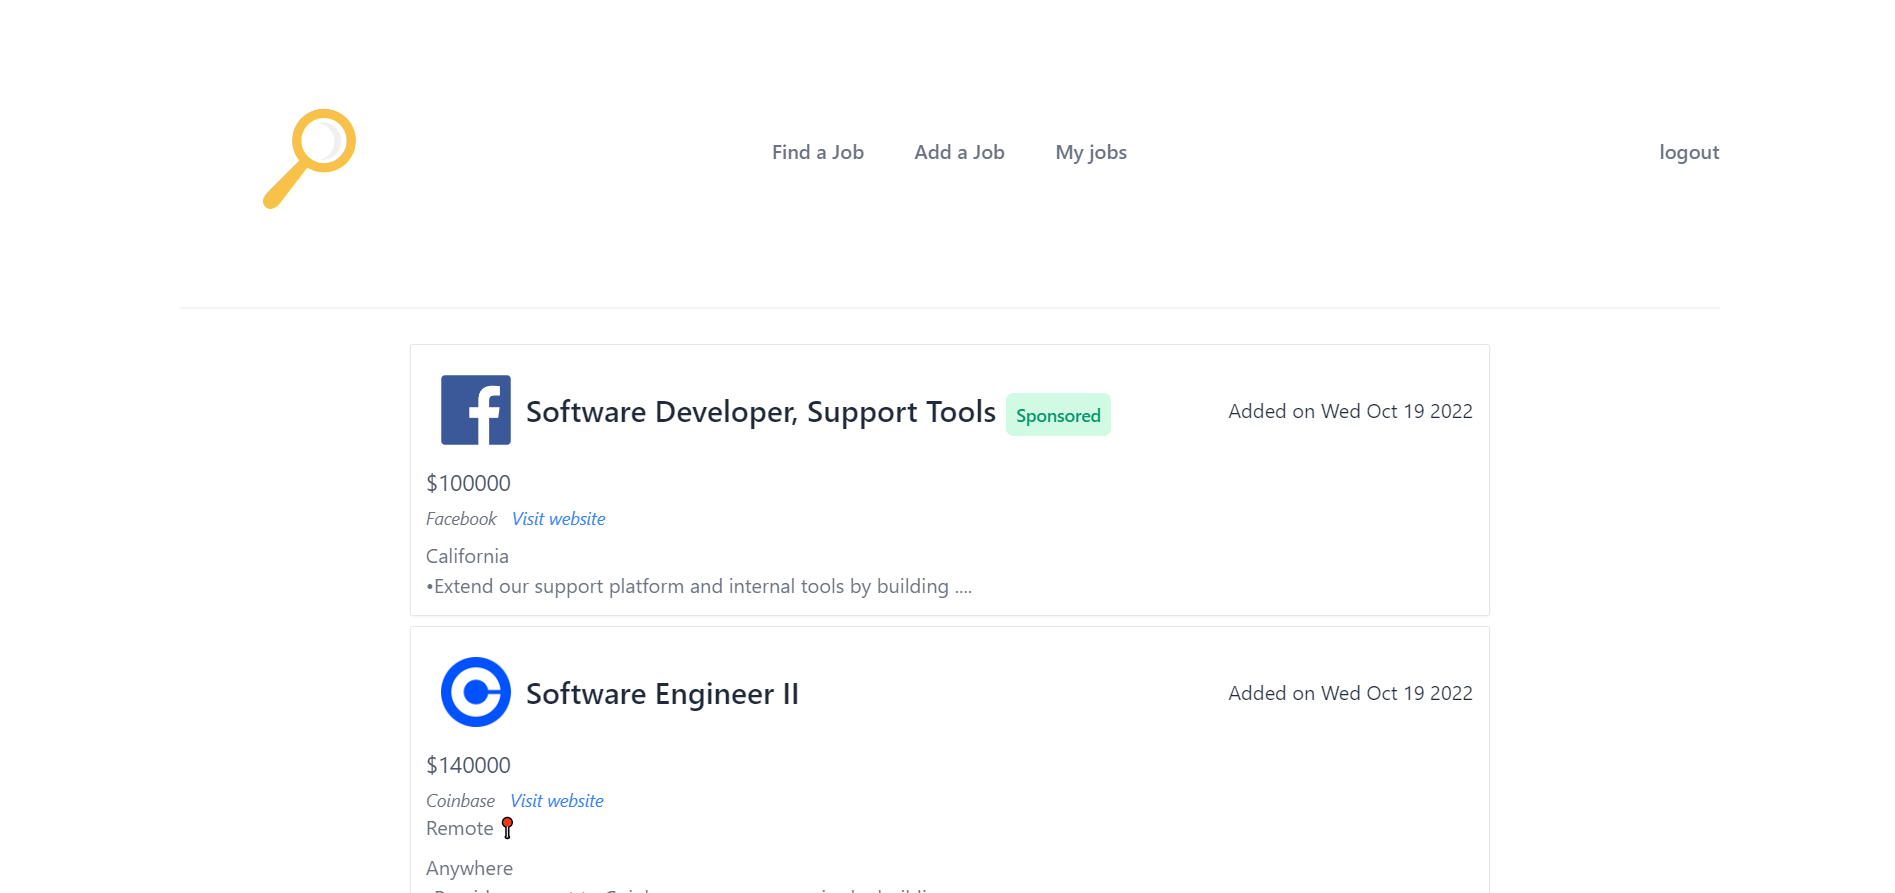Screen dimensions: 1895x893
Task: Log out using the logout link
Action: [1688, 152]
